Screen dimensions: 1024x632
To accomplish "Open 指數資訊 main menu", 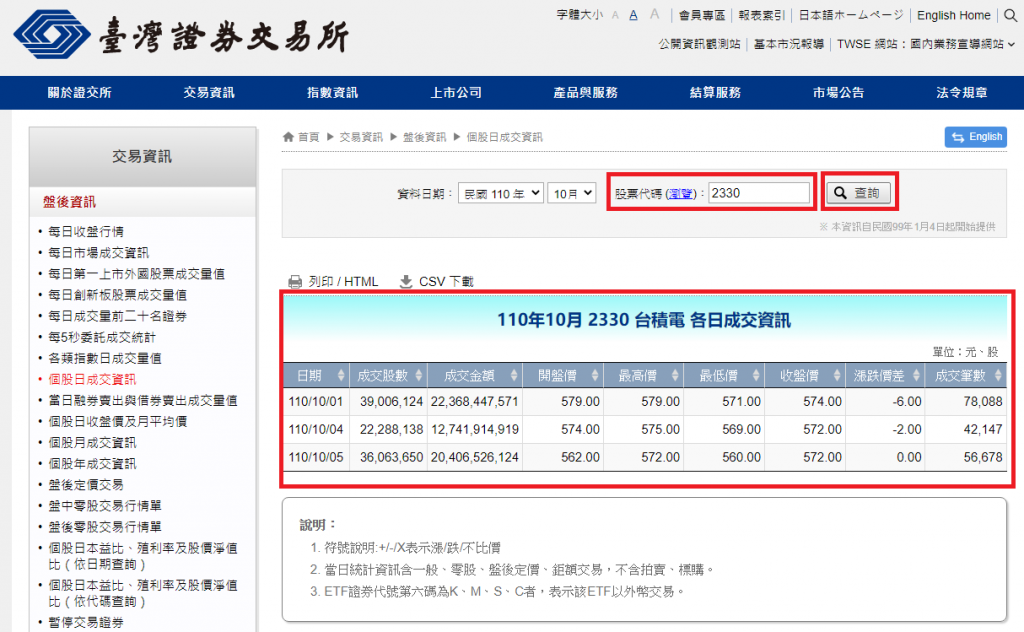I will click(332, 93).
